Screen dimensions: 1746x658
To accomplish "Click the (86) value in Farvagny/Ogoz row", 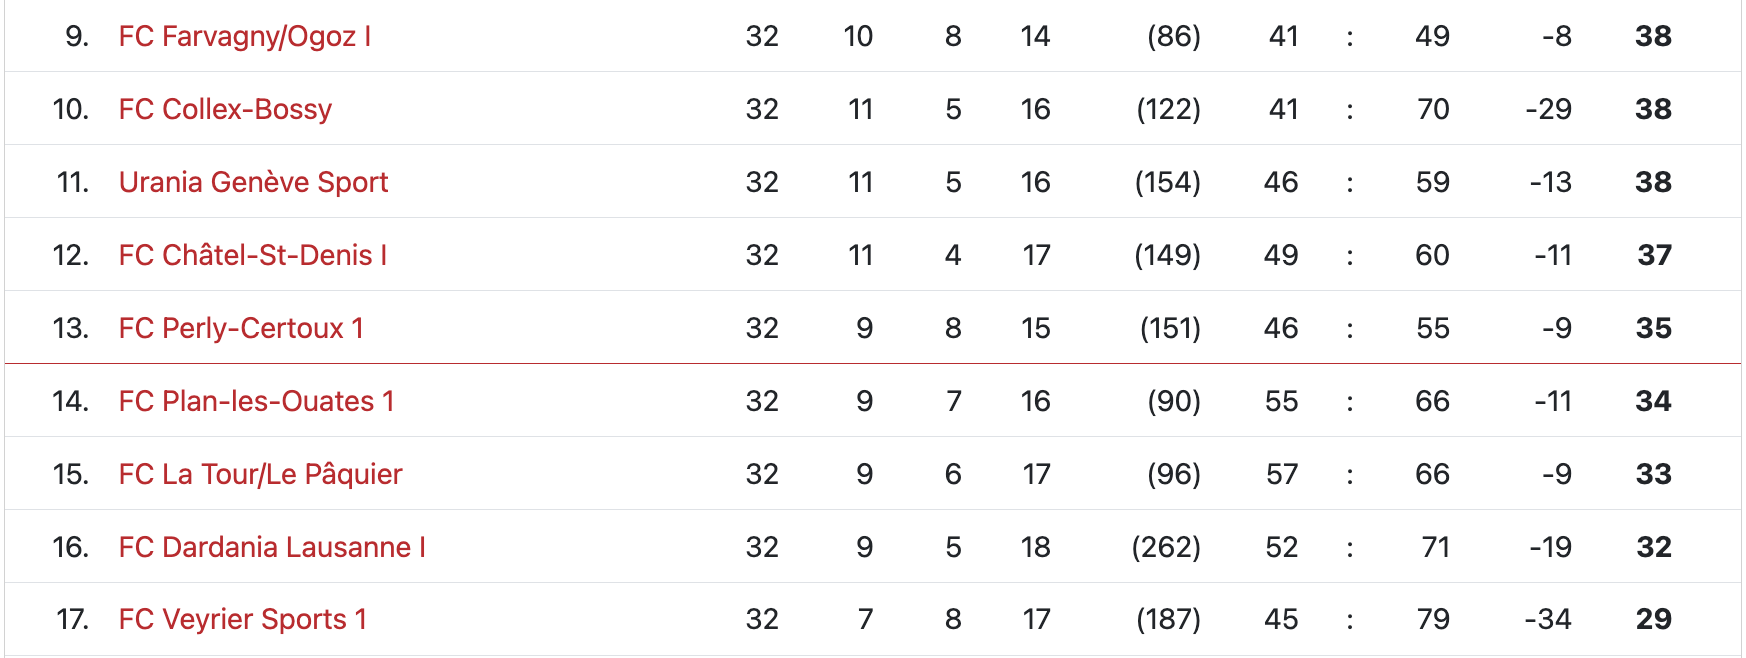I will (x=1173, y=37).
